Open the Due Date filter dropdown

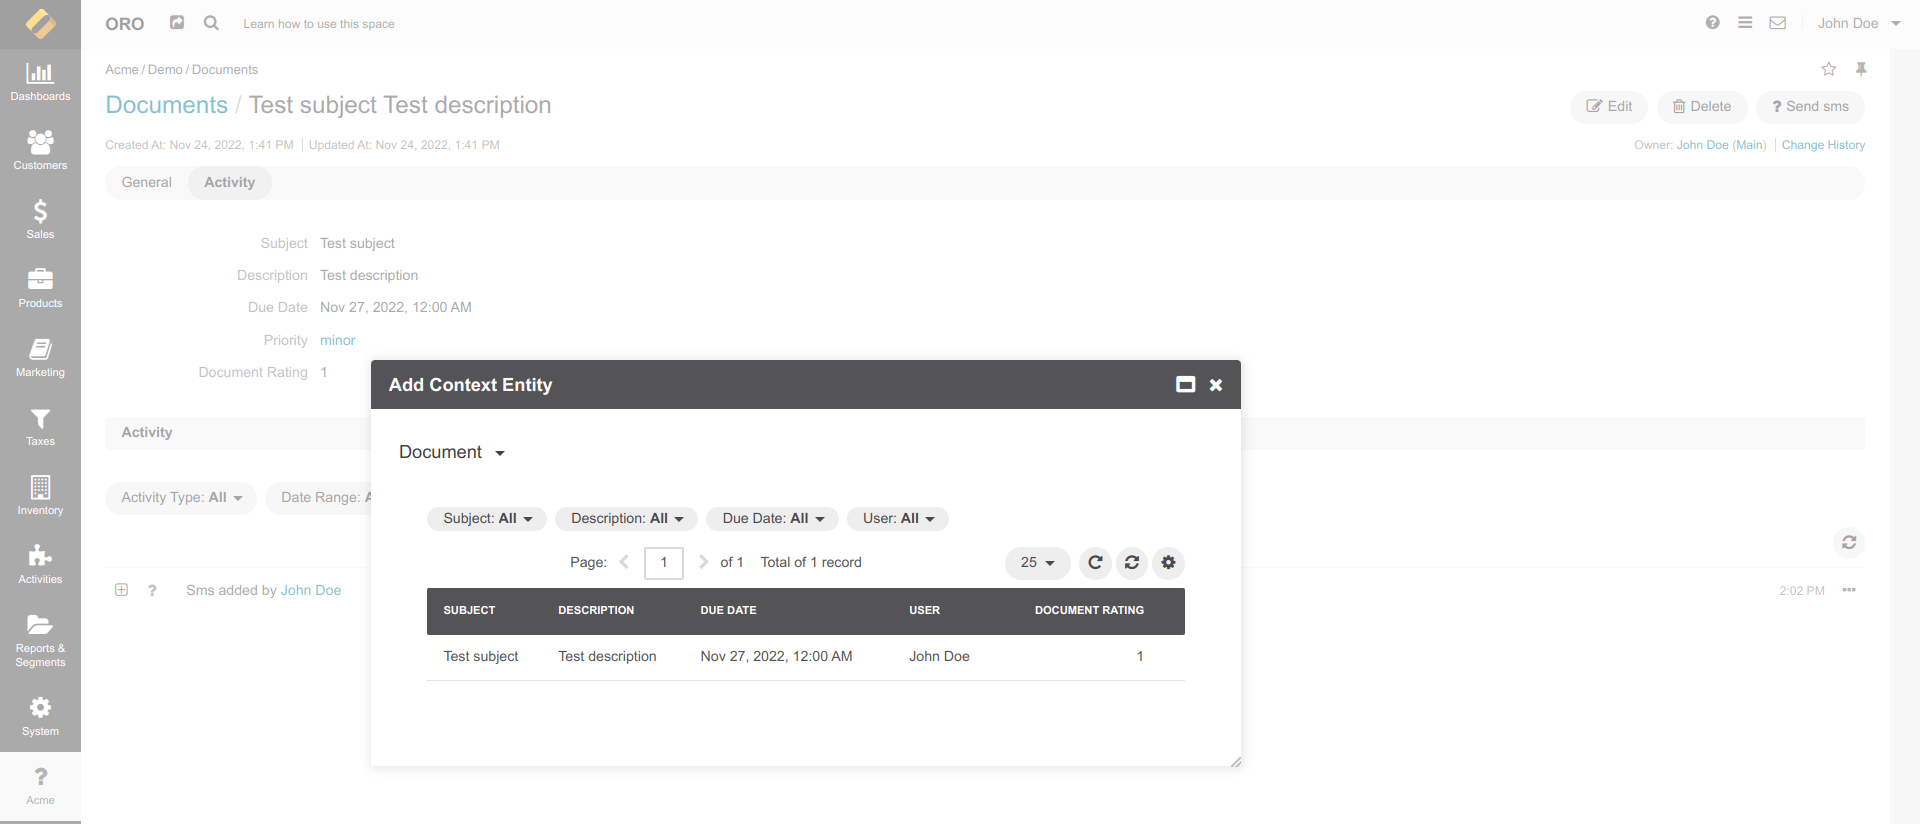[x=772, y=519]
